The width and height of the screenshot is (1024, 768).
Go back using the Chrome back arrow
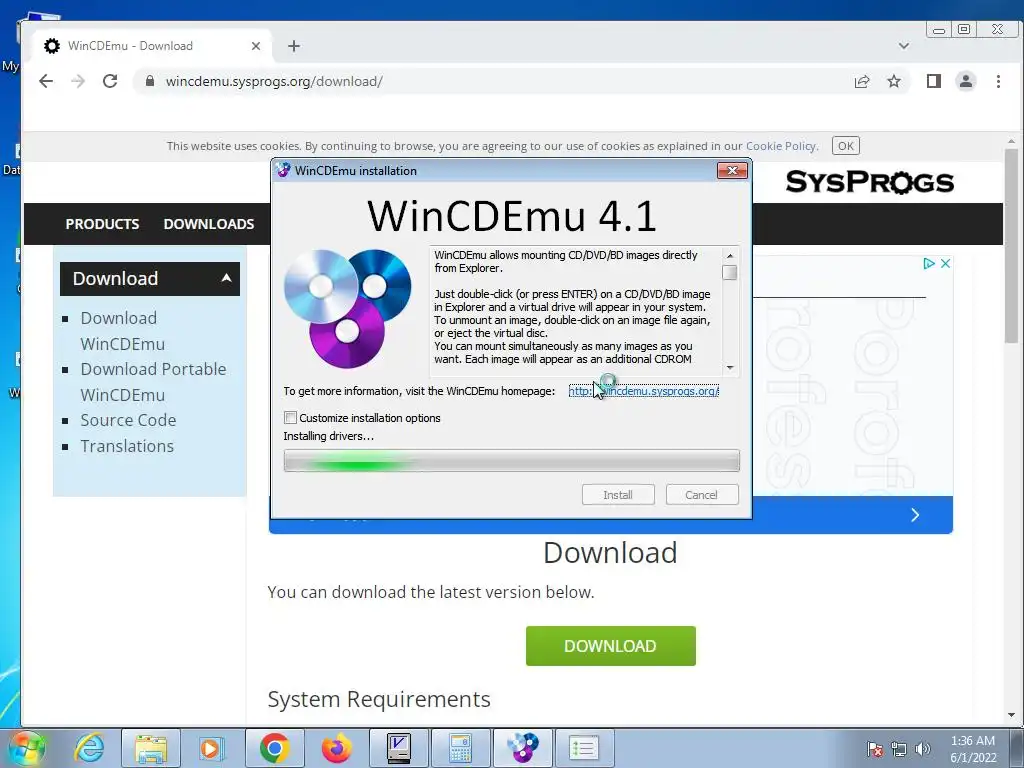[x=46, y=81]
